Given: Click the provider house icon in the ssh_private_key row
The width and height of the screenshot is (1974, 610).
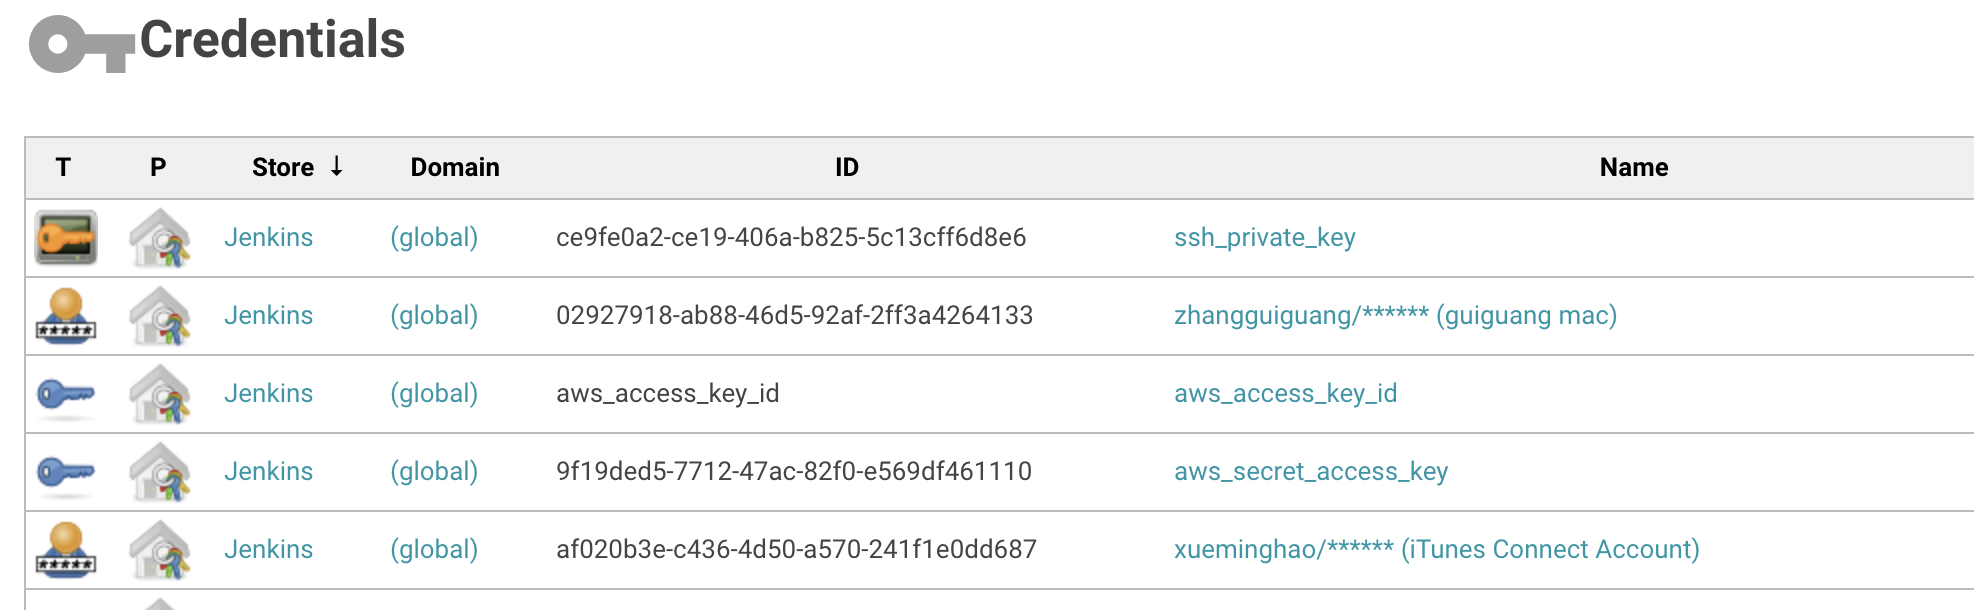Looking at the screenshot, I should (x=160, y=238).
